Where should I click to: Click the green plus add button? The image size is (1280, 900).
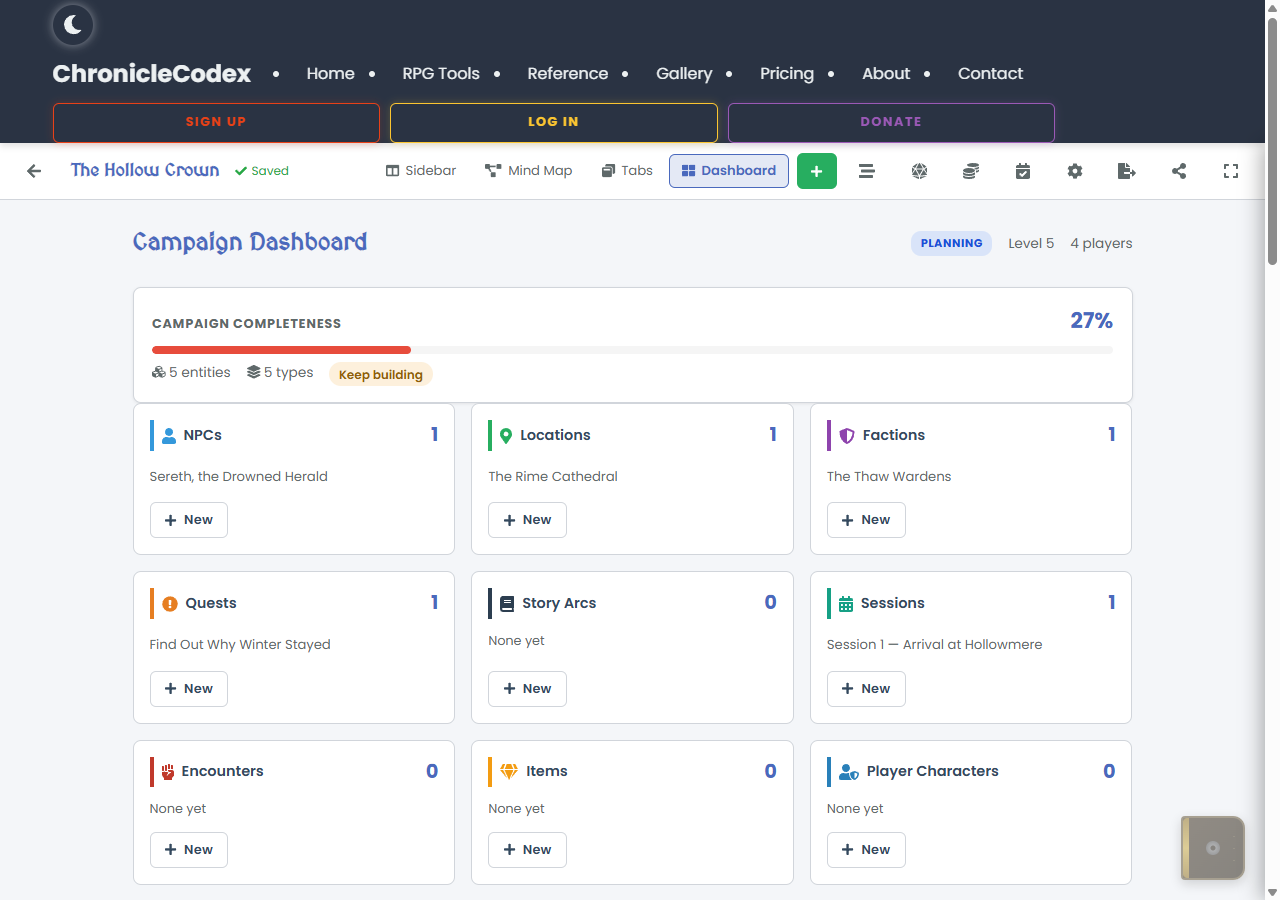point(816,171)
